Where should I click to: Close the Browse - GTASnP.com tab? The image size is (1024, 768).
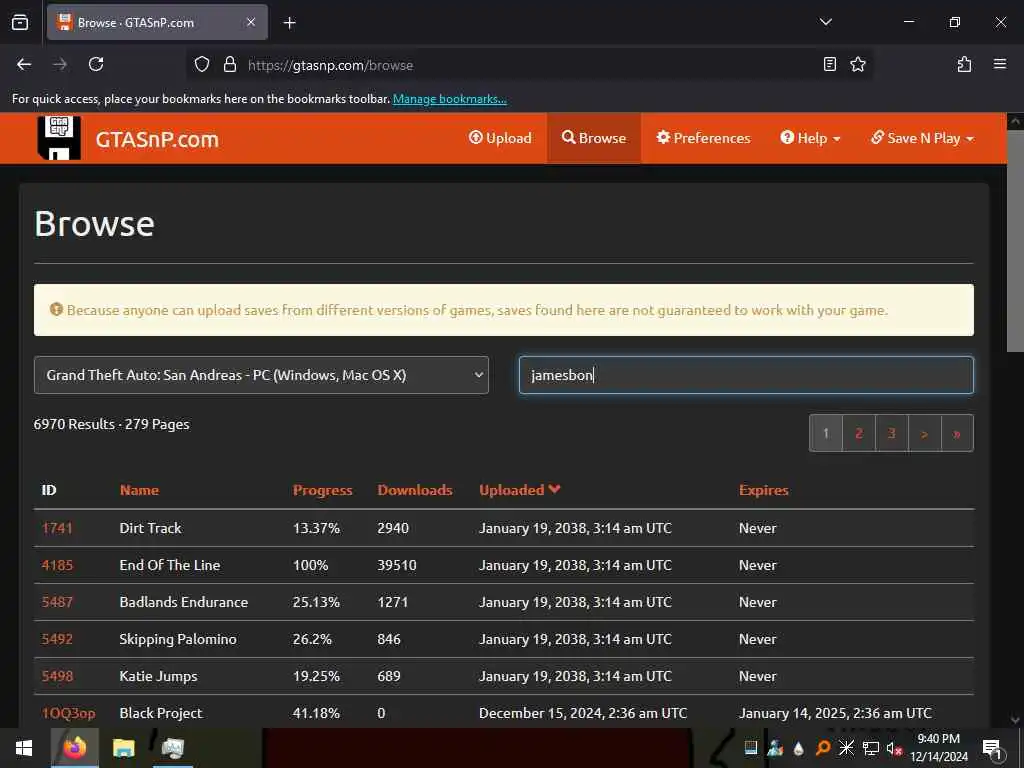pyautogui.click(x=251, y=22)
